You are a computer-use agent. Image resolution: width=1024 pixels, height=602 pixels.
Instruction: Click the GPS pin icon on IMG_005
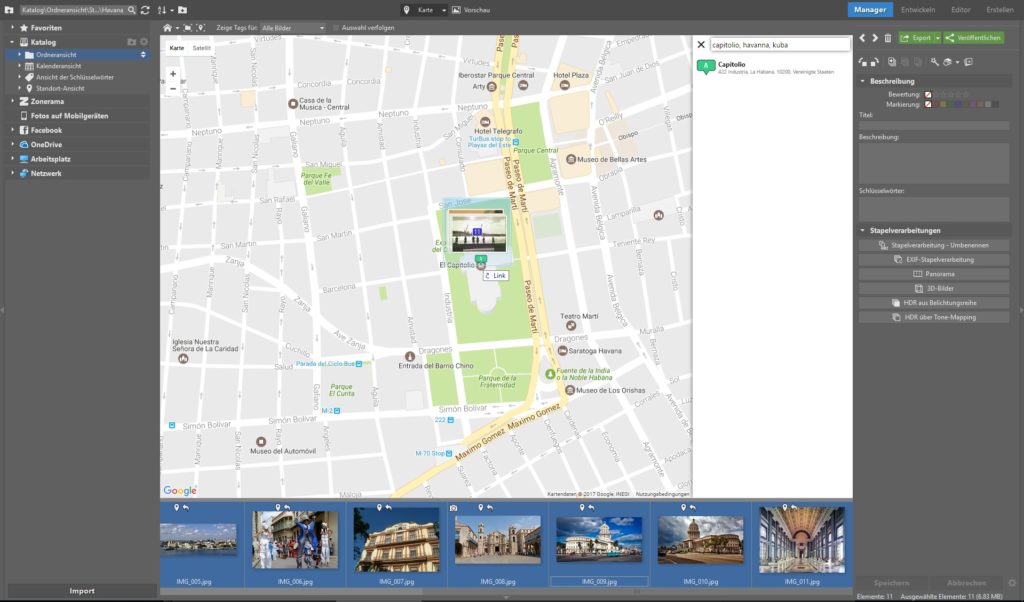click(176, 507)
